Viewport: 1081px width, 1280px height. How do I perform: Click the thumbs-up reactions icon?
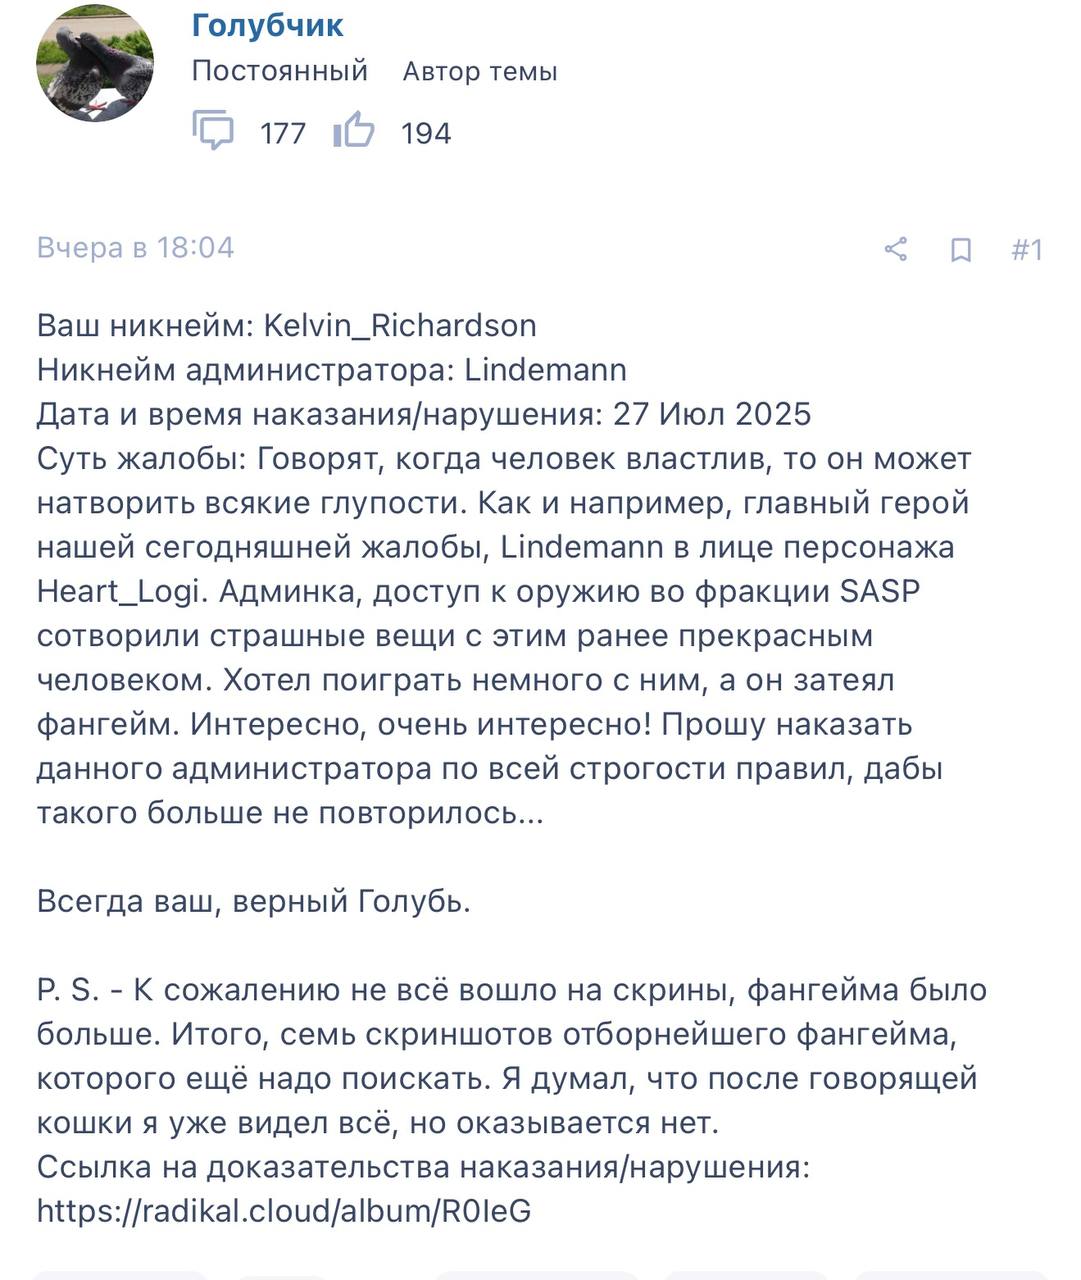[x=353, y=131]
